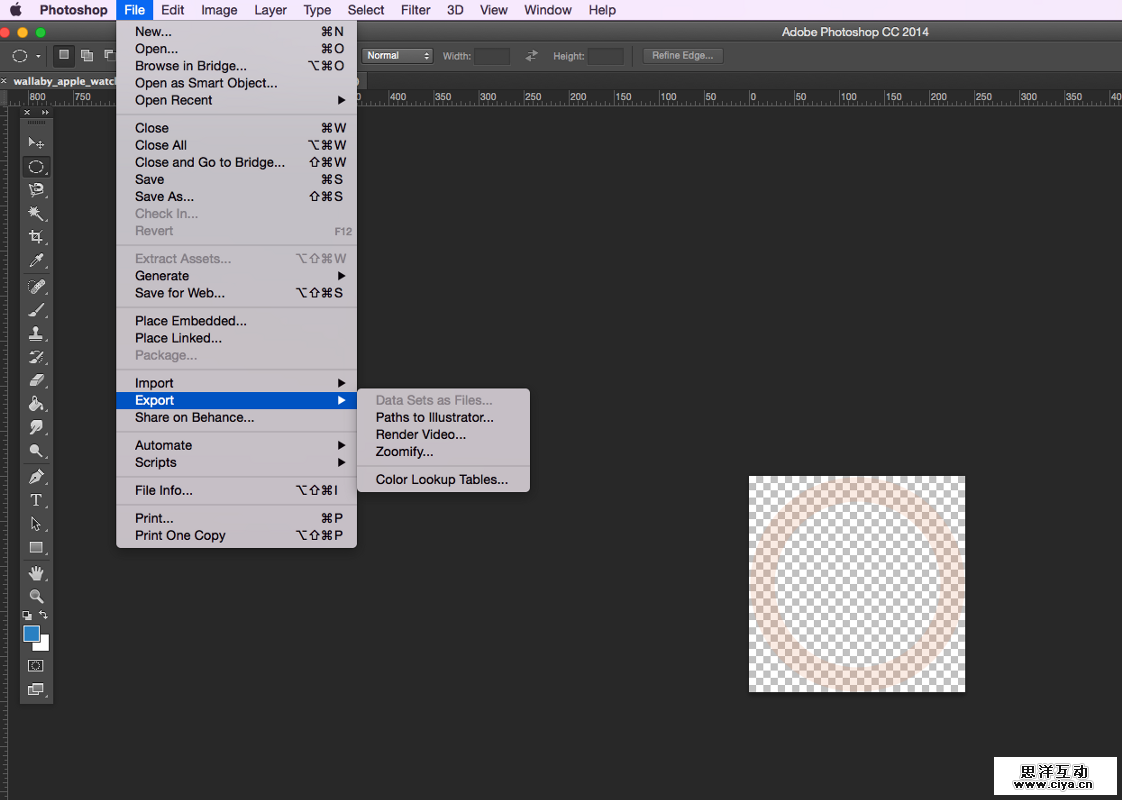Choose Save for Web from File menu

pos(180,293)
